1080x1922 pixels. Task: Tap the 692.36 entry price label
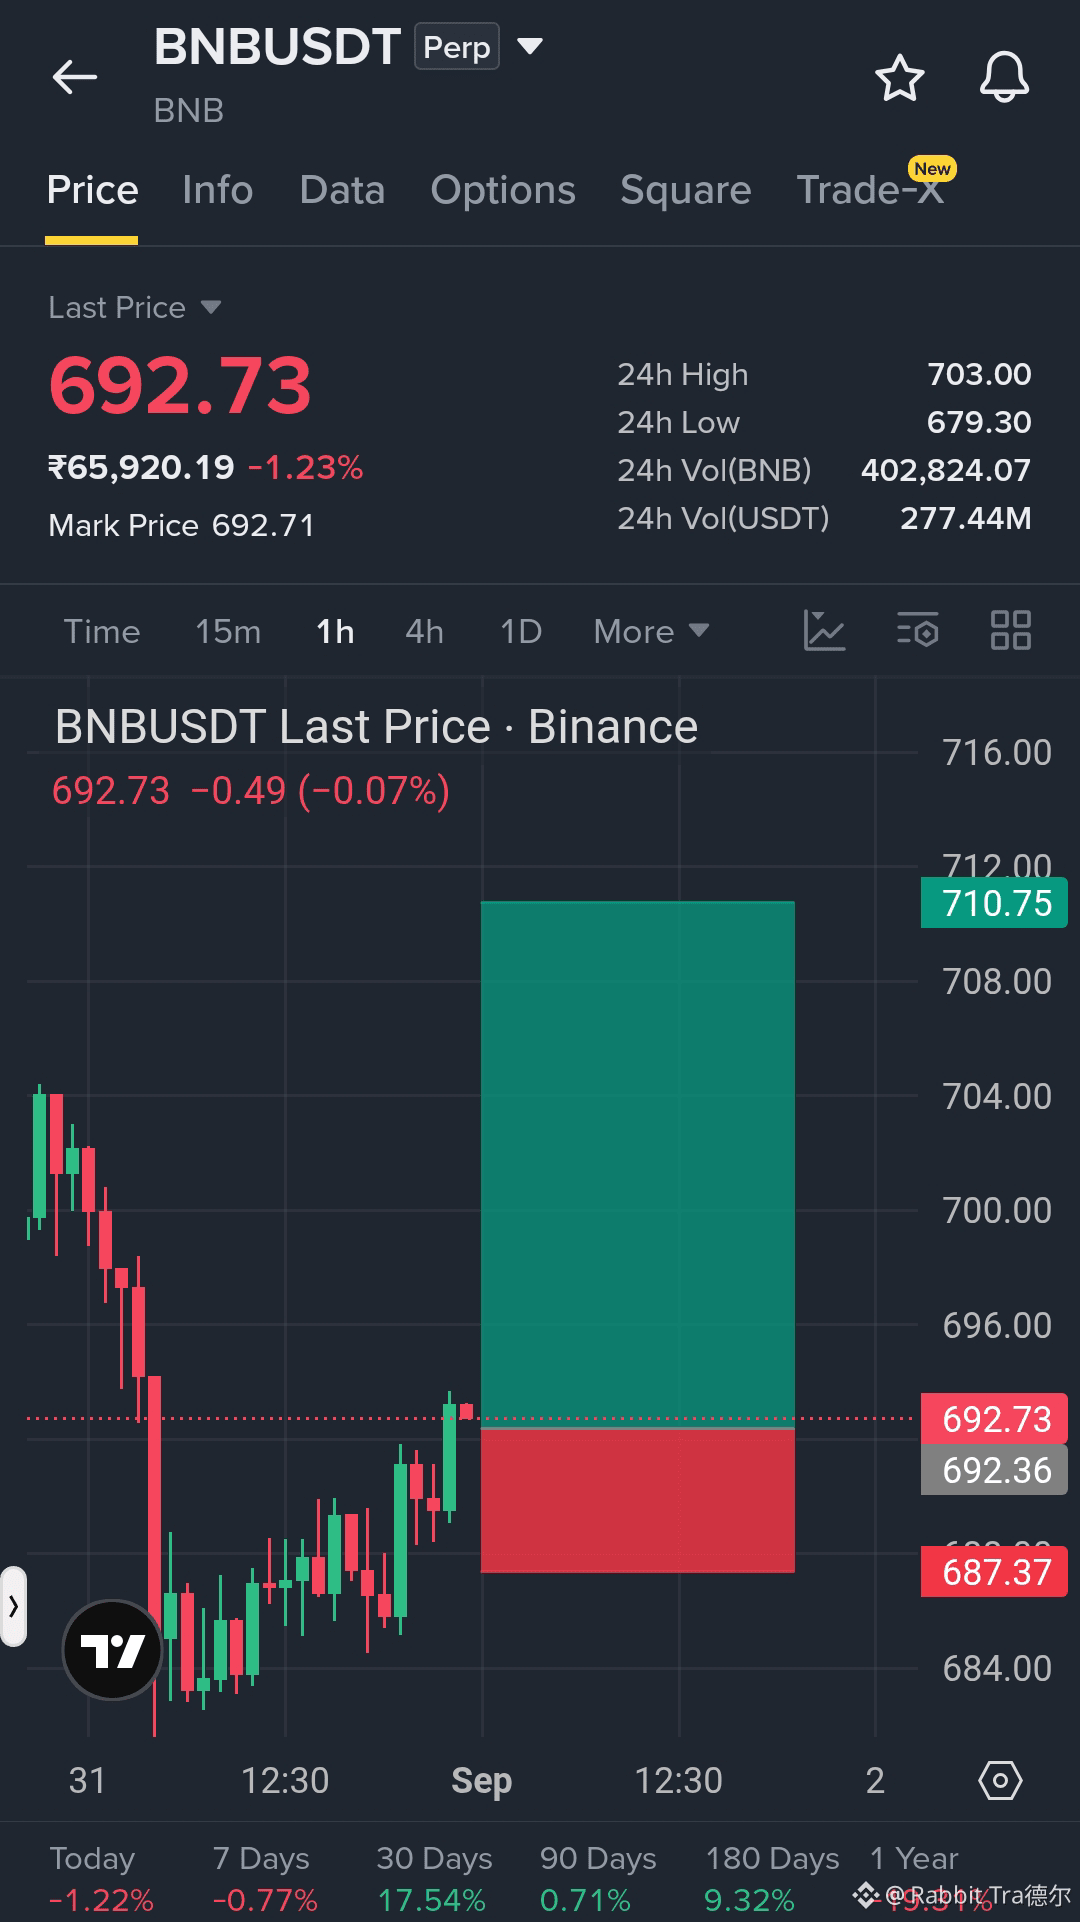tap(994, 1470)
